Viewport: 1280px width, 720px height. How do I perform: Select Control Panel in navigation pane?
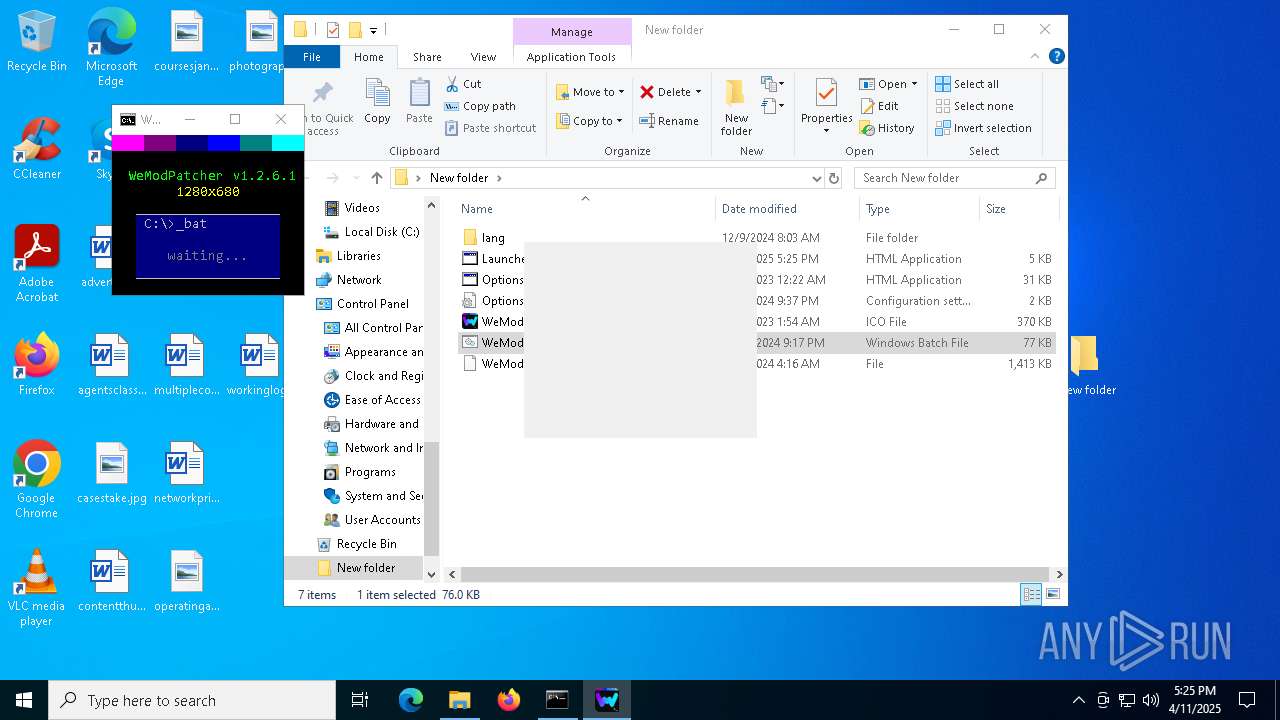coord(373,304)
